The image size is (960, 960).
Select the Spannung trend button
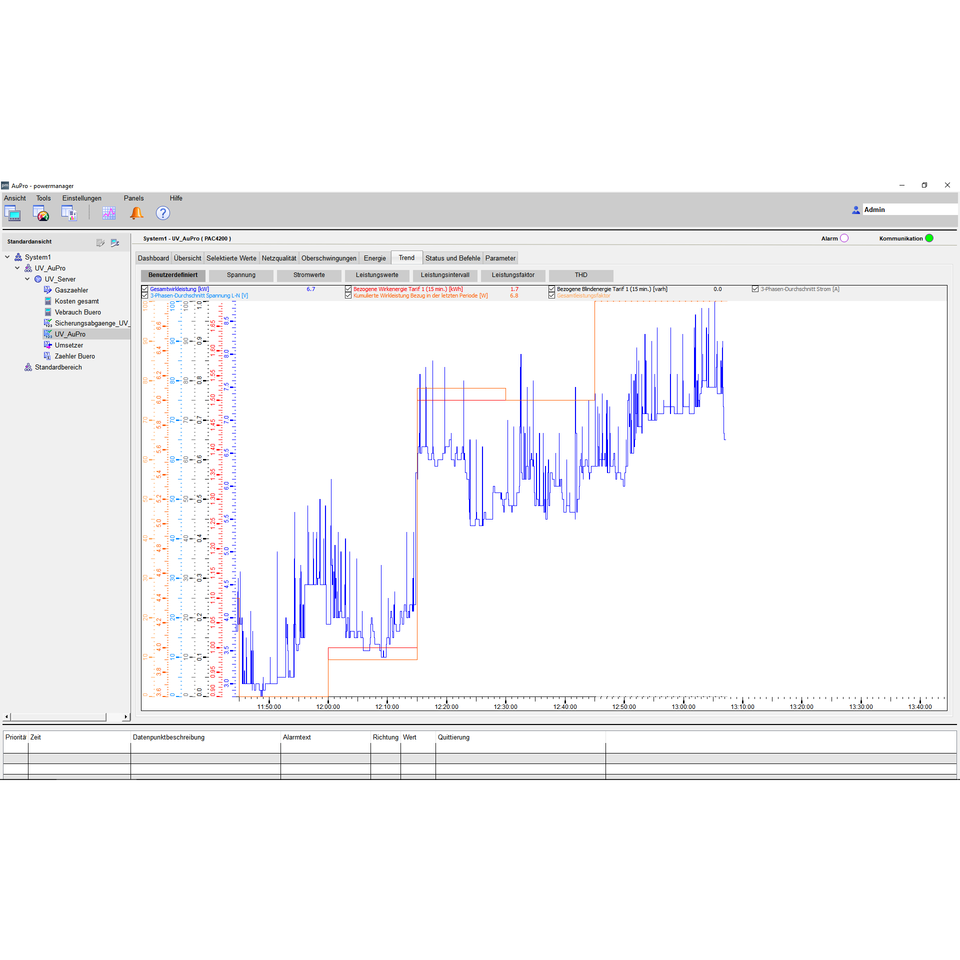[241, 276]
